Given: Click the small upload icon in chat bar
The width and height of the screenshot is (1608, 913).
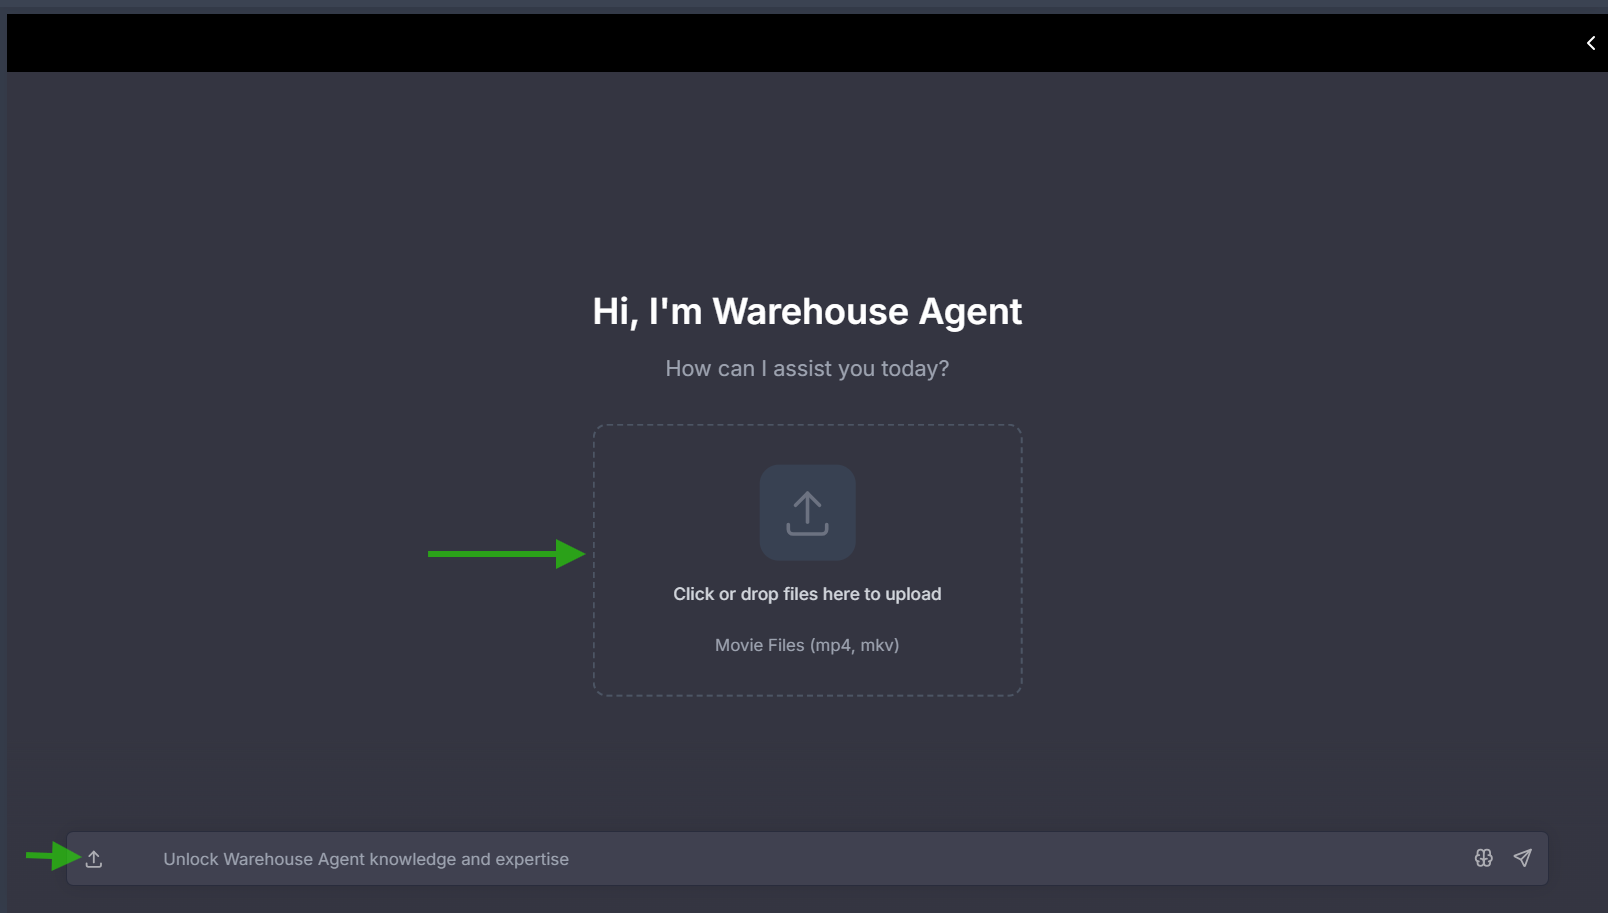Looking at the screenshot, I should [x=94, y=859].
